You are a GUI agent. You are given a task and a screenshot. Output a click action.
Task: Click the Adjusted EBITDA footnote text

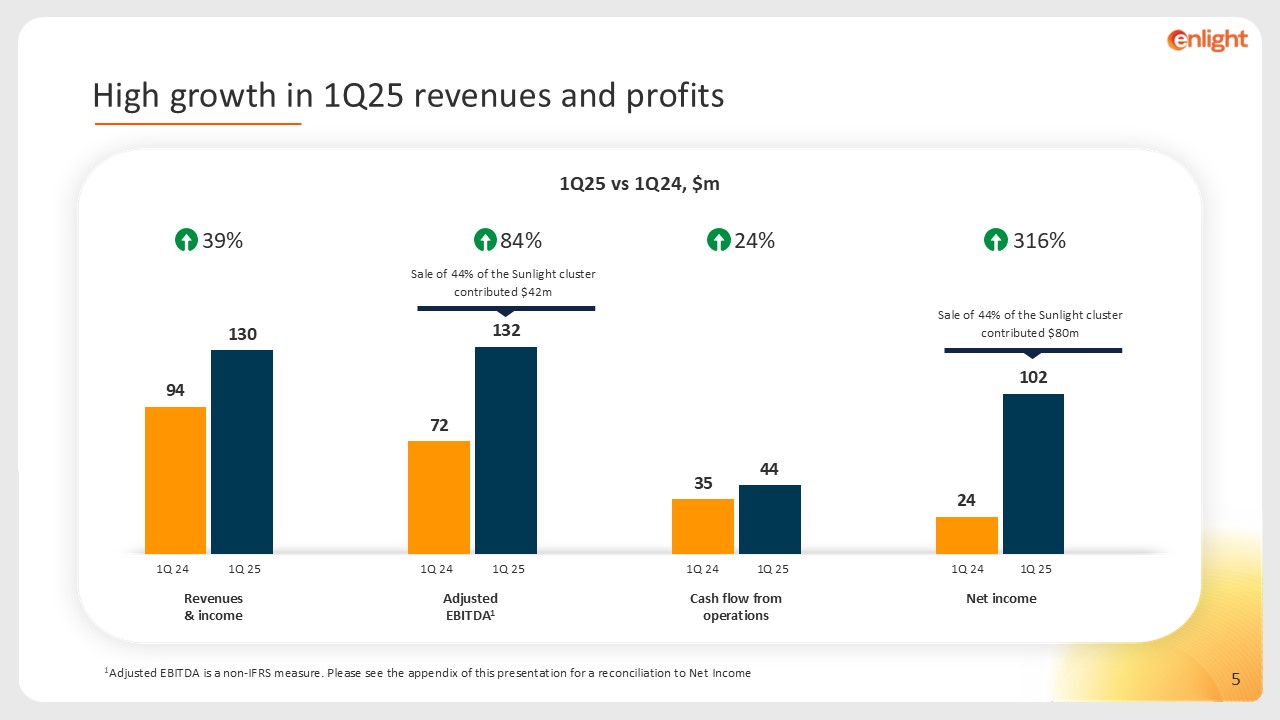[428, 673]
